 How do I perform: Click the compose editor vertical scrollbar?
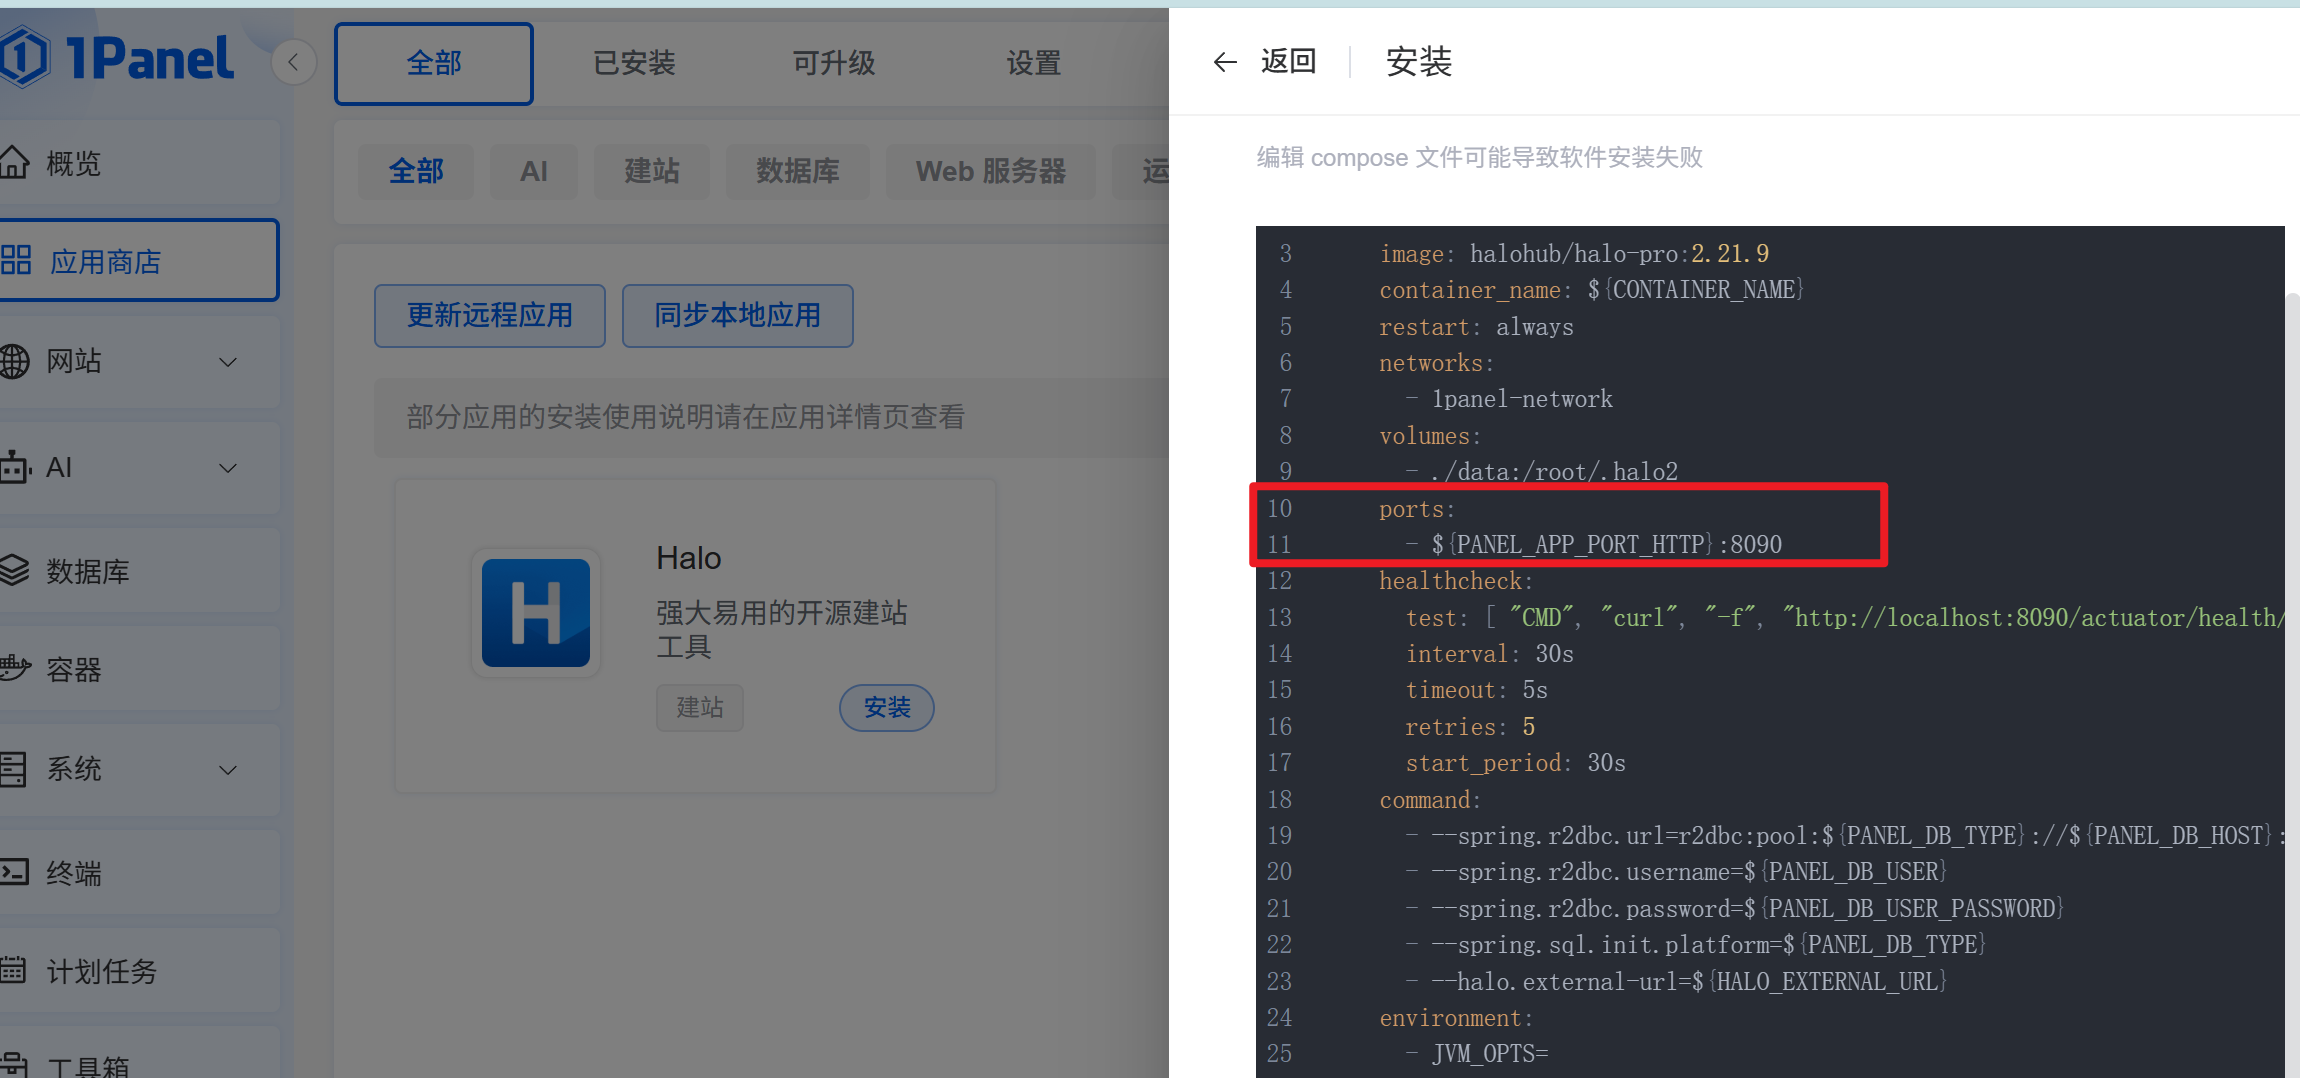coord(2292,685)
